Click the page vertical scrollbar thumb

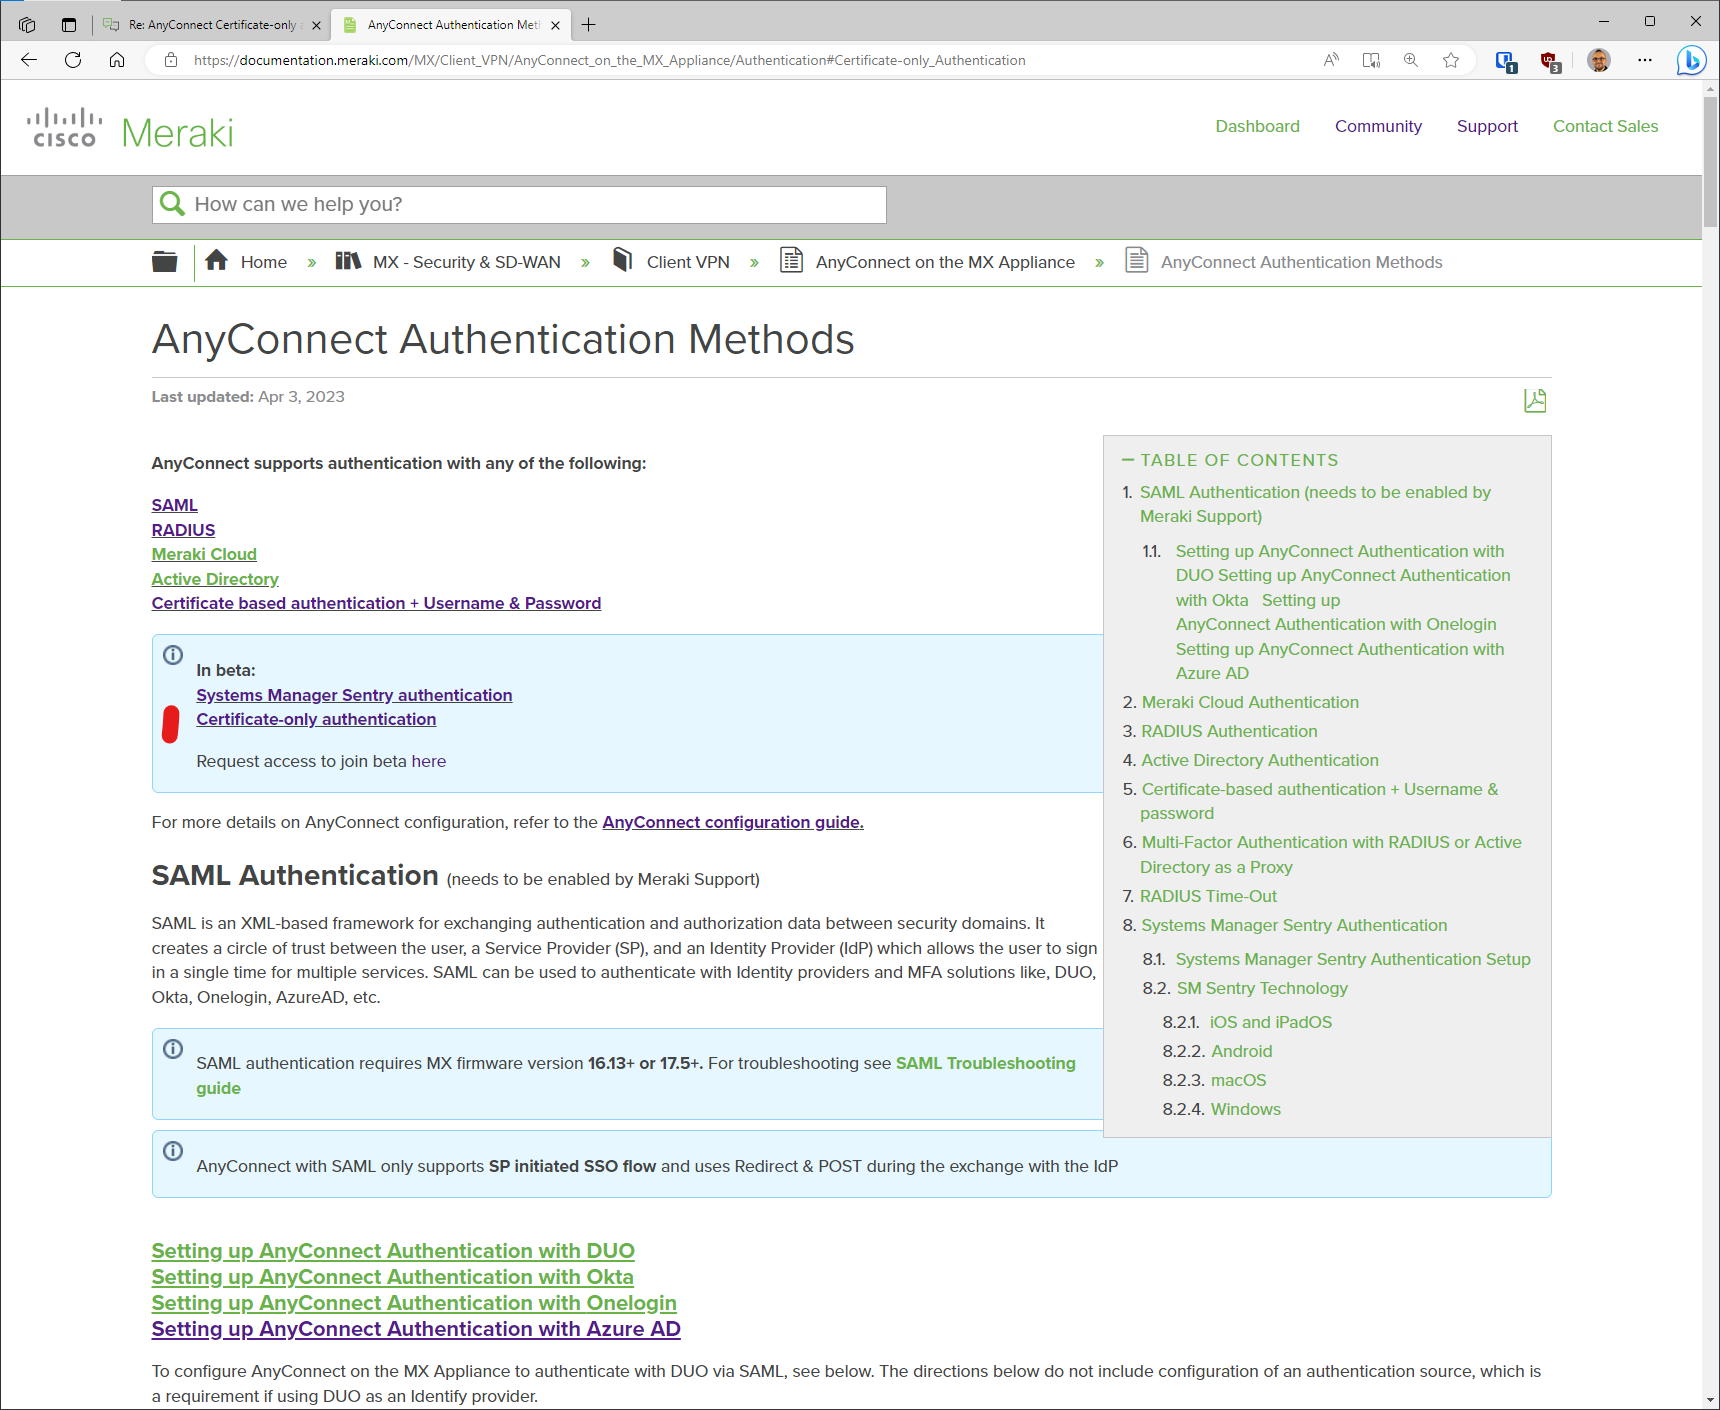(x=1710, y=160)
